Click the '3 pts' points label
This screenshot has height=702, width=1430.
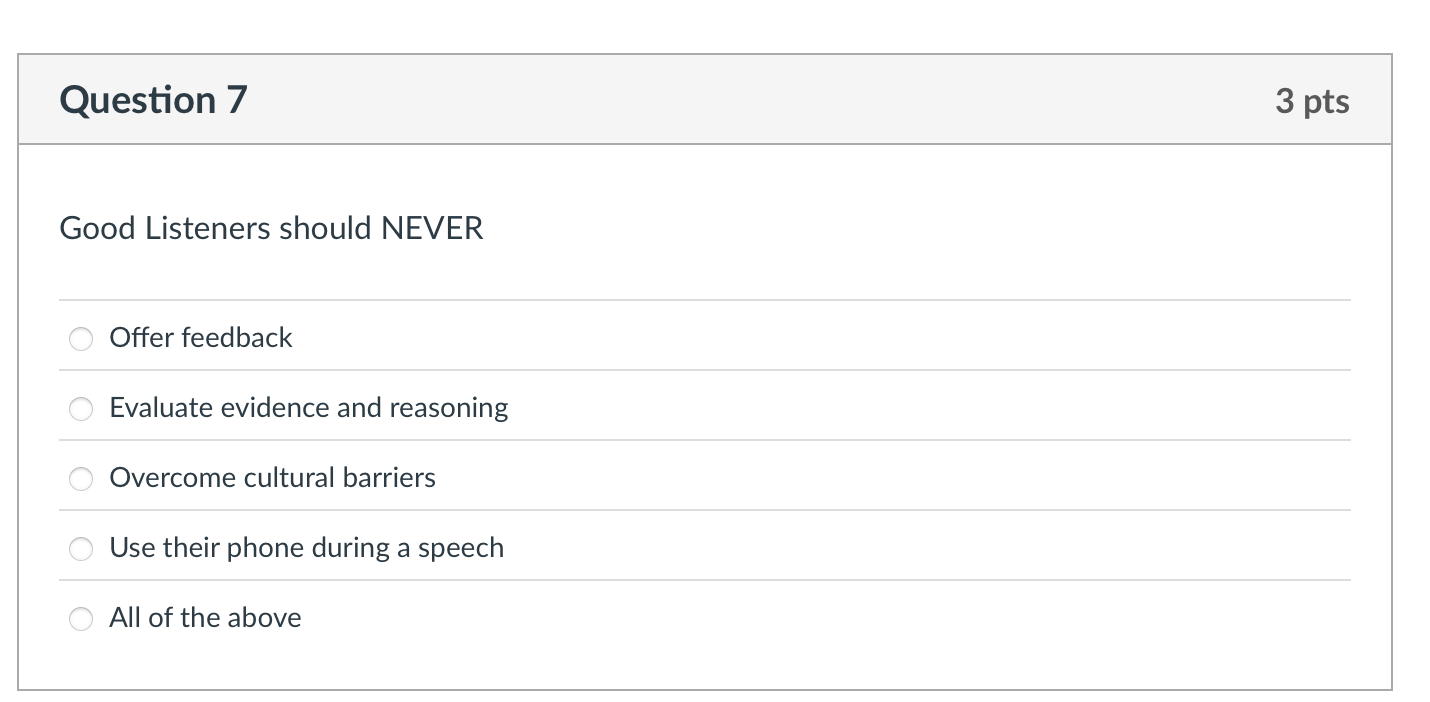(1313, 100)
